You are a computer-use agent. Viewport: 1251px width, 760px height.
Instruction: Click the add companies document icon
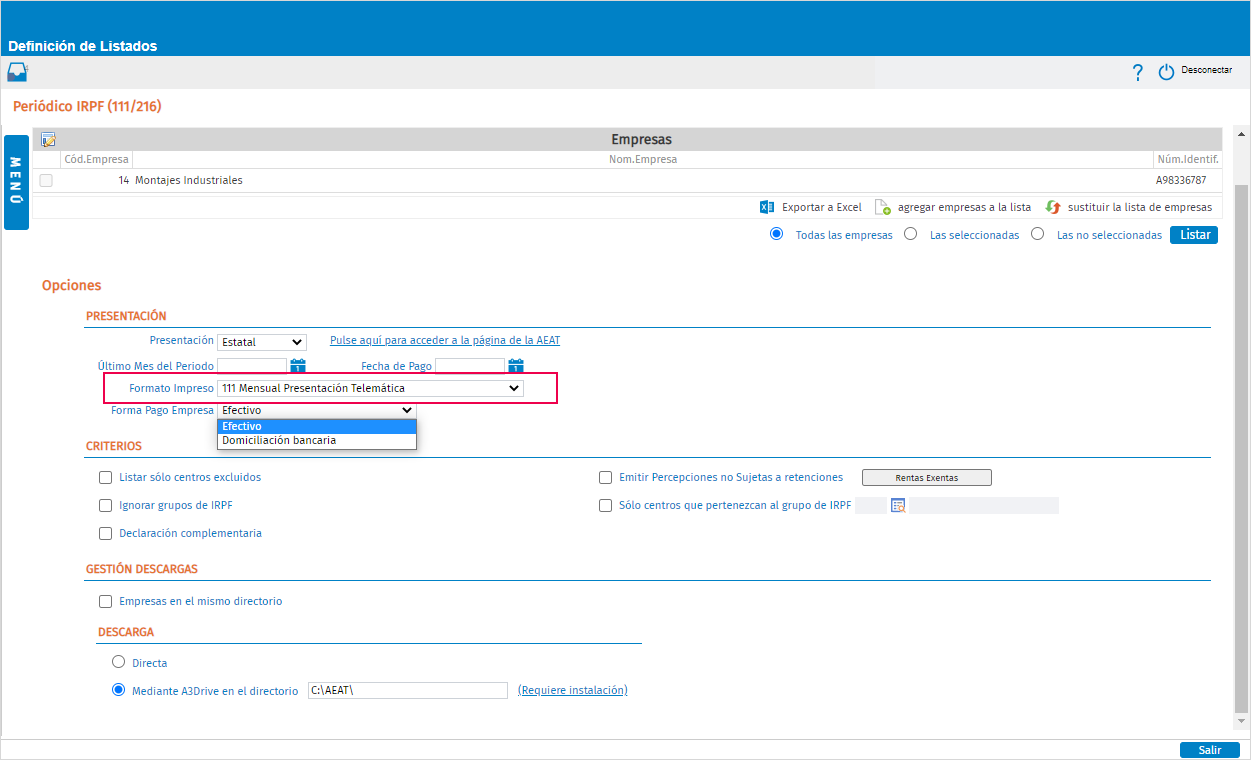(882, 207)
